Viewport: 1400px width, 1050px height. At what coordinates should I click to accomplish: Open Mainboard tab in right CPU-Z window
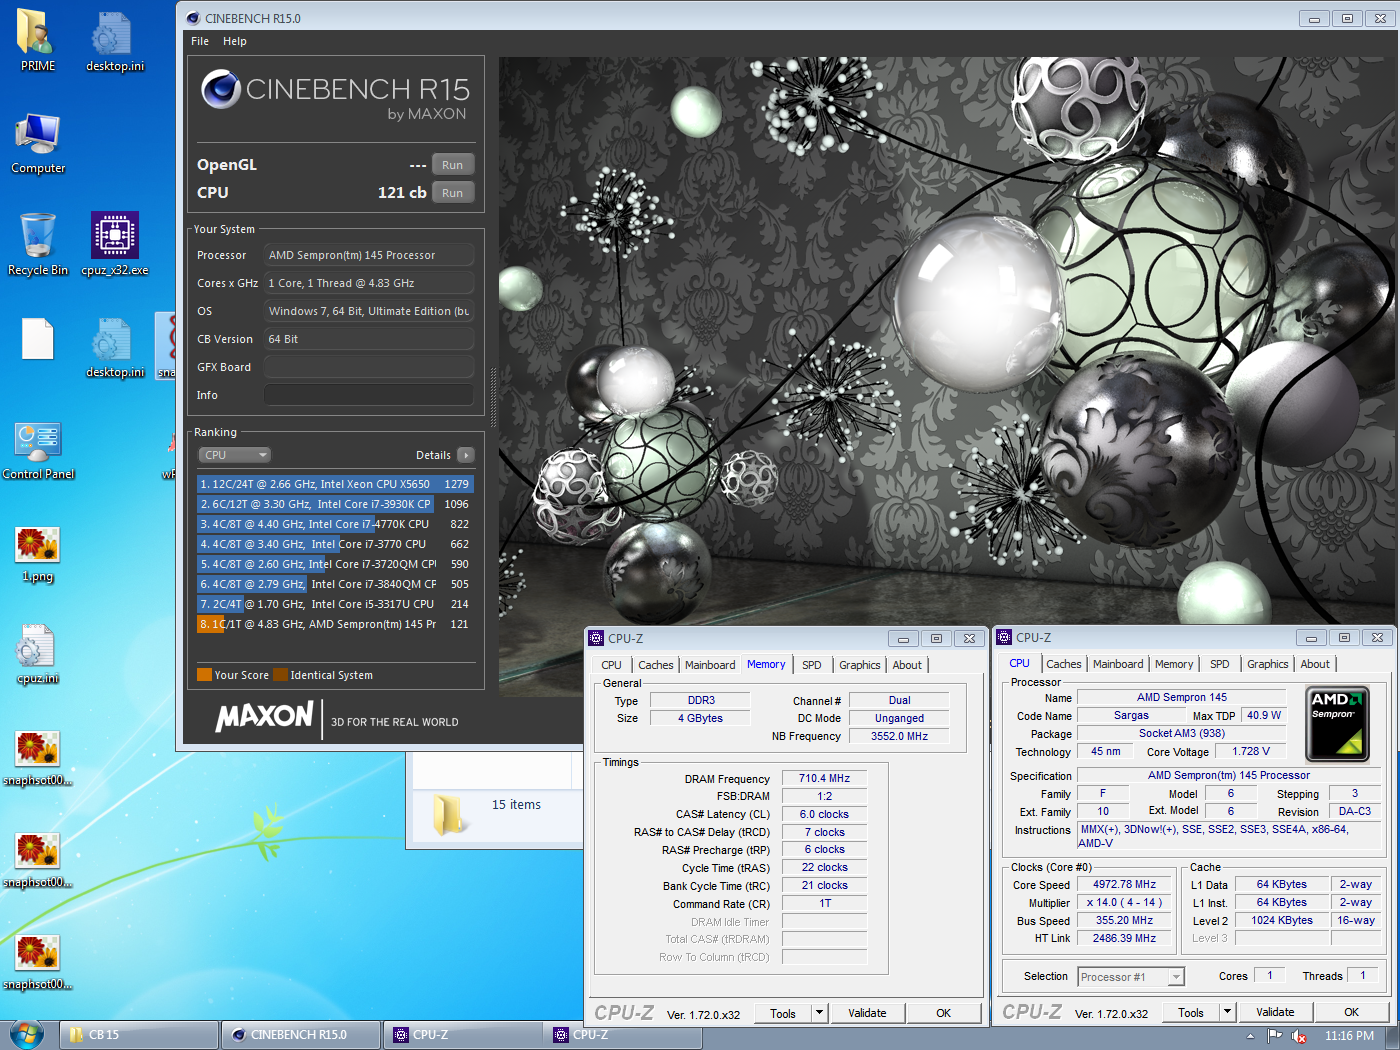pos(1118,664)
